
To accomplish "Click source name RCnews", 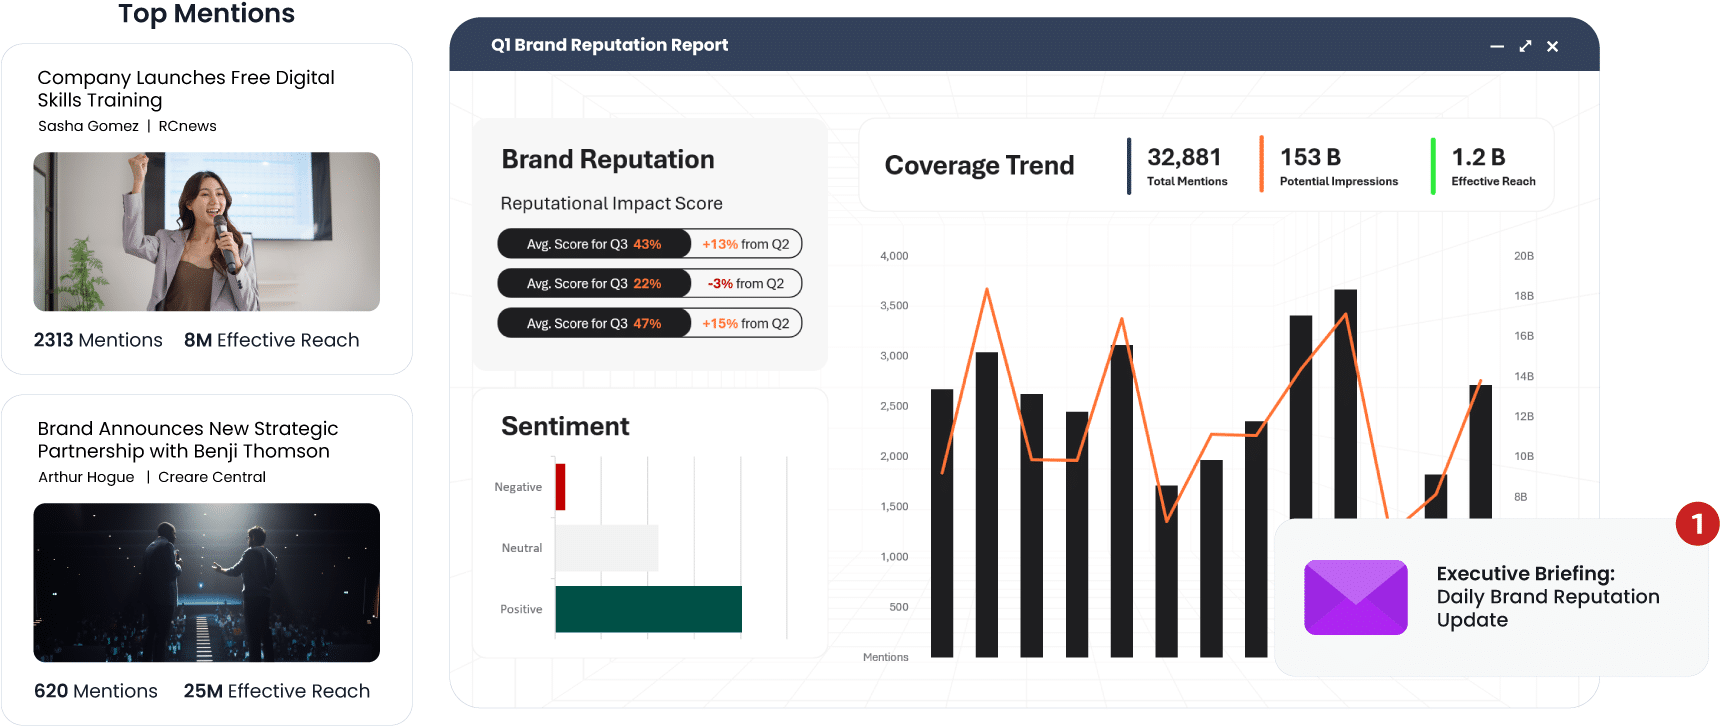I will click(187, 126).
